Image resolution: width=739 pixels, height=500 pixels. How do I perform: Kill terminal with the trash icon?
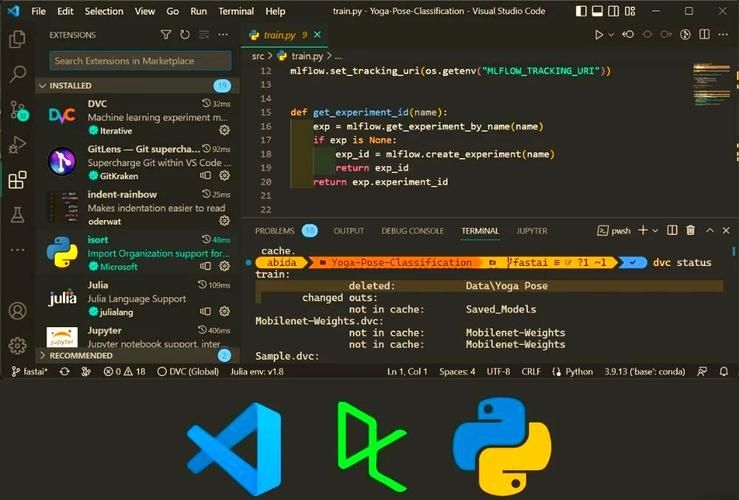(690, 231)
